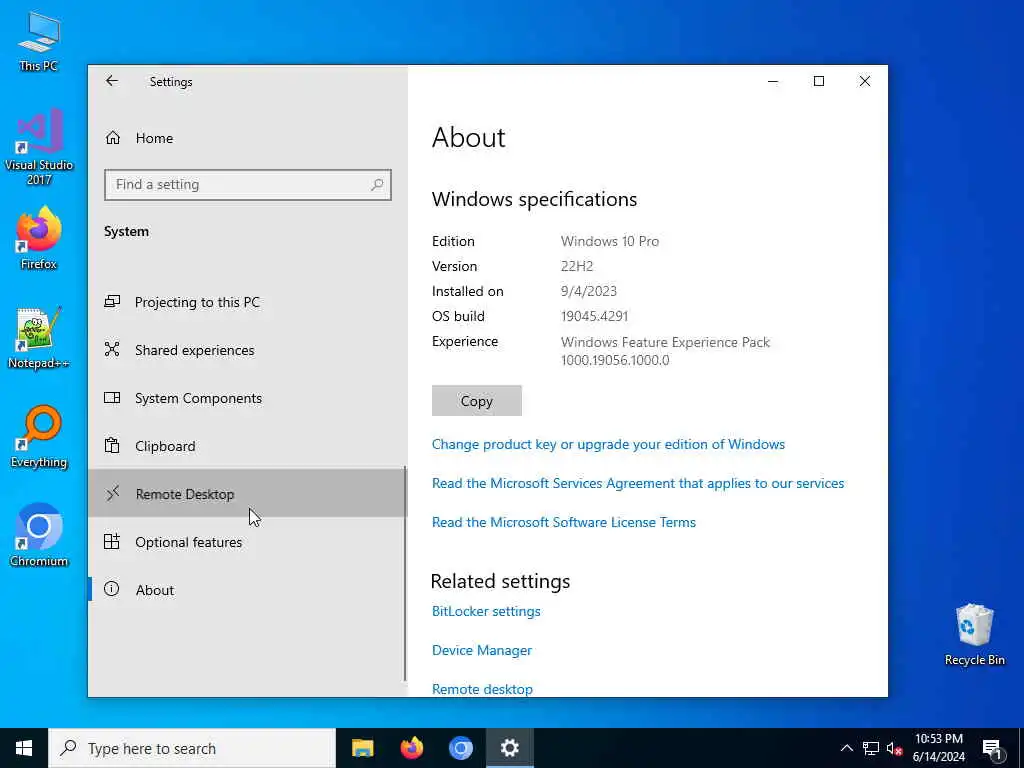Open the Remote desktop related settings link
1024x768 pixels.
point(482,689)
